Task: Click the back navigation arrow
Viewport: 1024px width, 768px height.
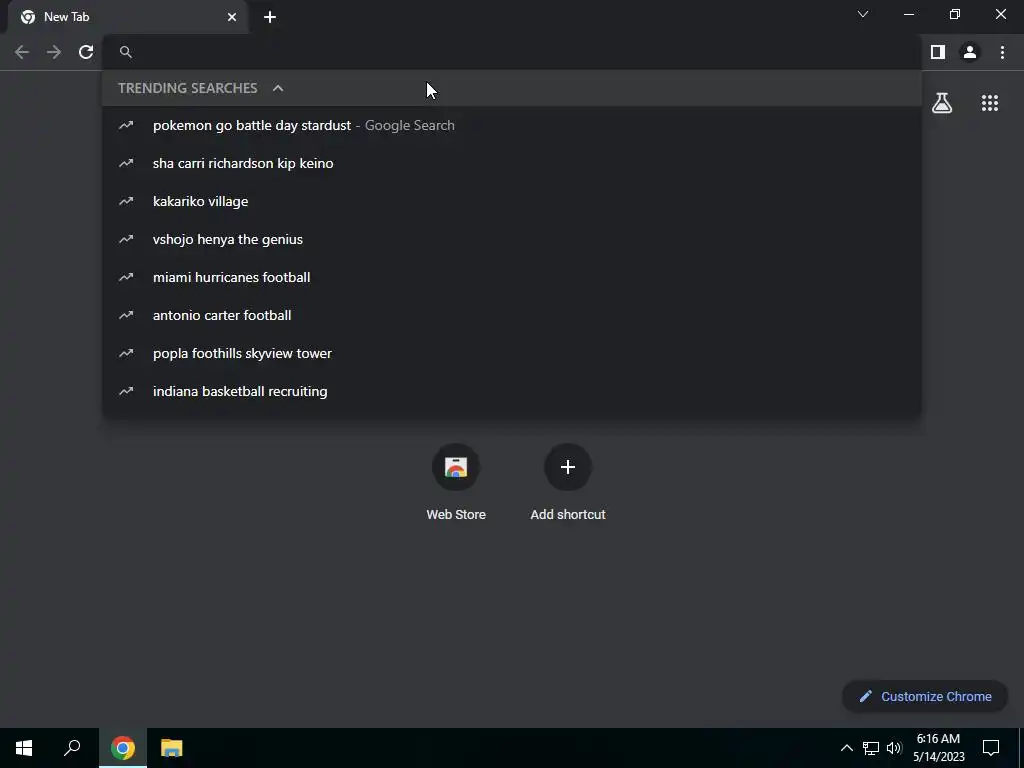Action: (x=22, y=52)
